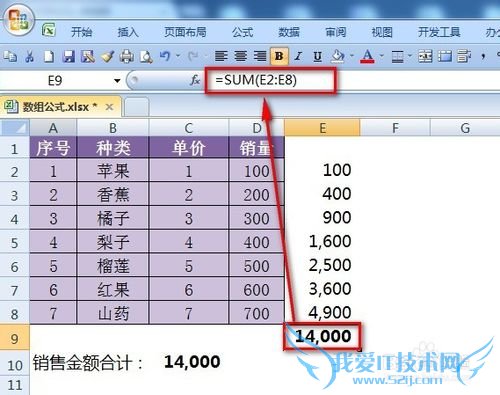Apply the comma number style
This screenshot has width=500, height=395.
coord(483,56)
